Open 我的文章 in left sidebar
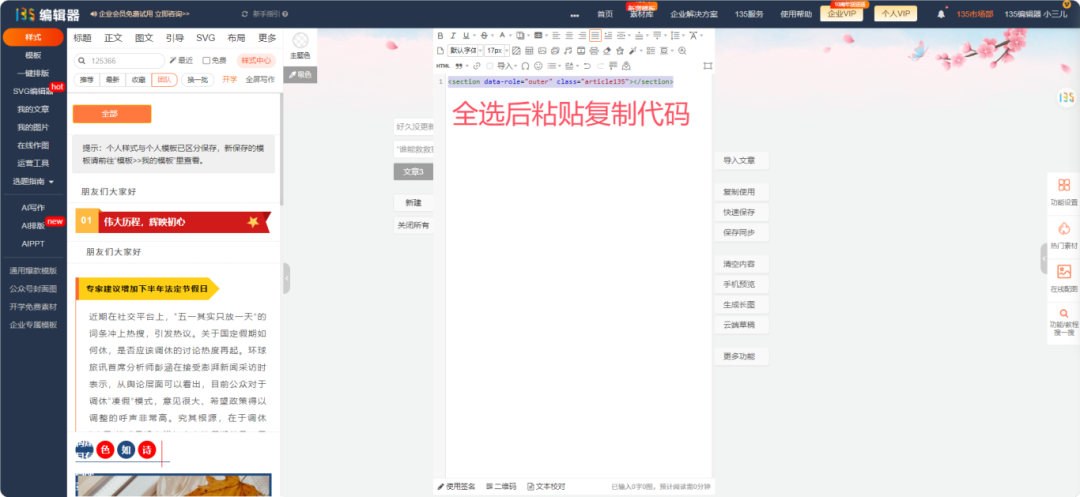 click(x=33, y=109)
